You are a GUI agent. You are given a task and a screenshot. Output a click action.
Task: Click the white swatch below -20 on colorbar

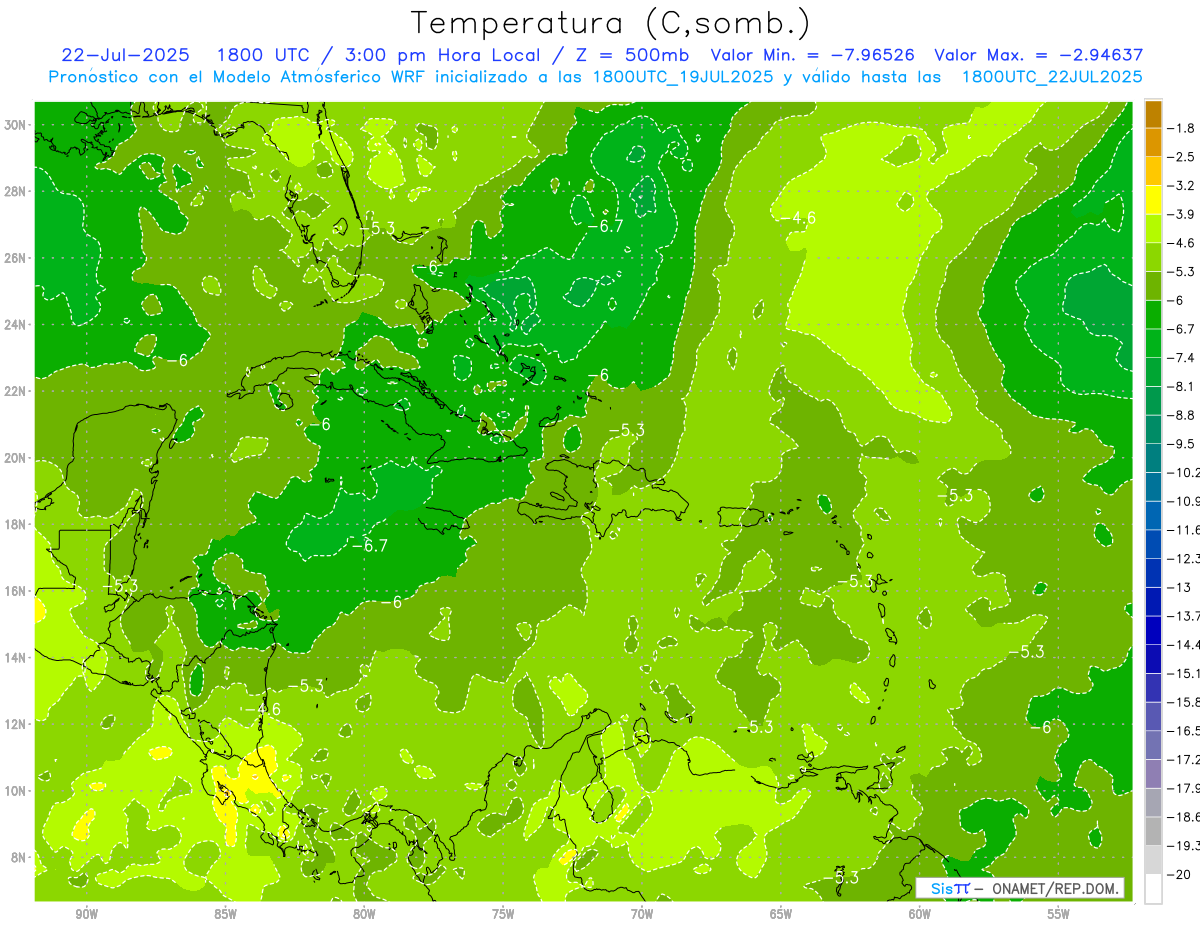1153,889
